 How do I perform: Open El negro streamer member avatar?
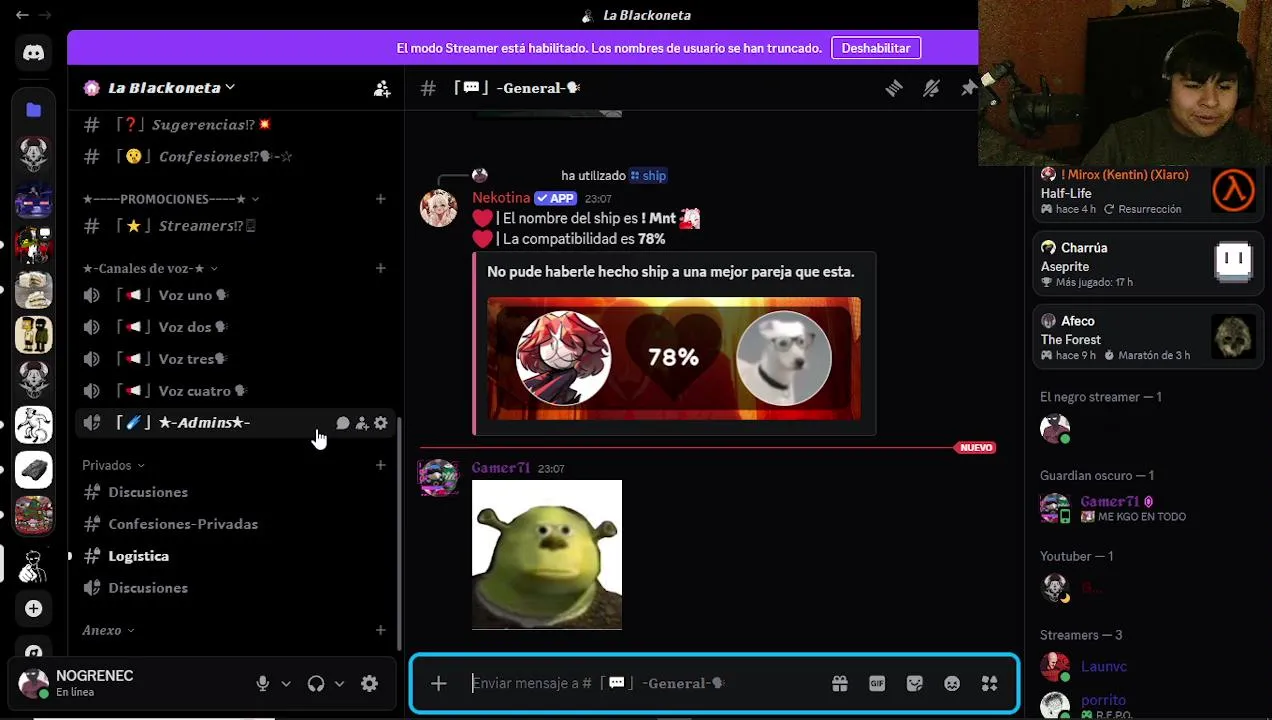pos(1055,429)
